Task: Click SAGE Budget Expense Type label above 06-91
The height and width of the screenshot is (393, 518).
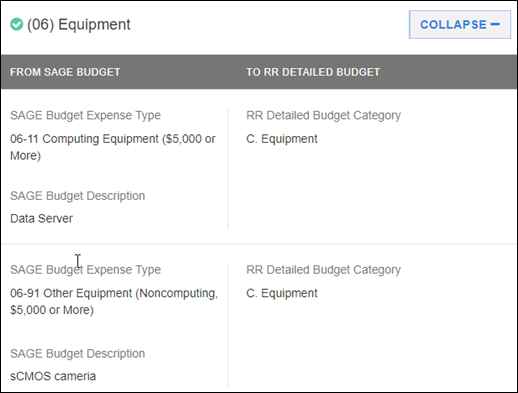Action: point(85,270)
